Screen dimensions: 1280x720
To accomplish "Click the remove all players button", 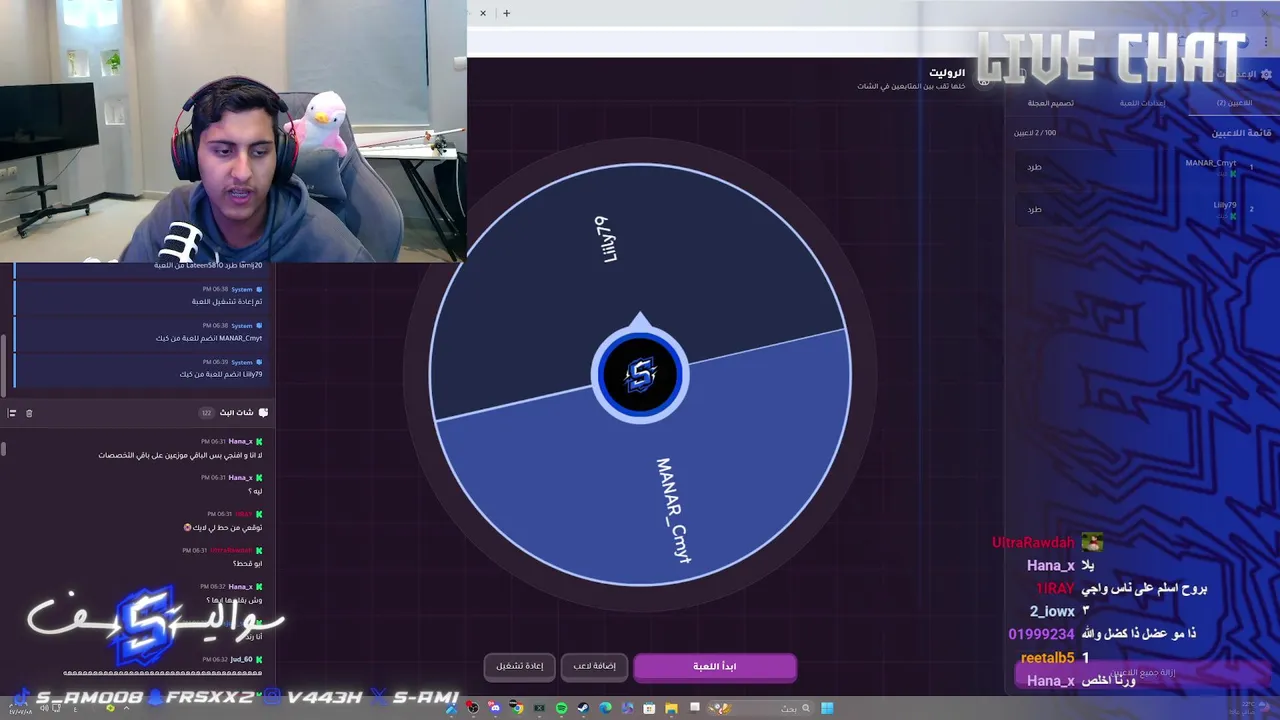I will pos(1143,674).
